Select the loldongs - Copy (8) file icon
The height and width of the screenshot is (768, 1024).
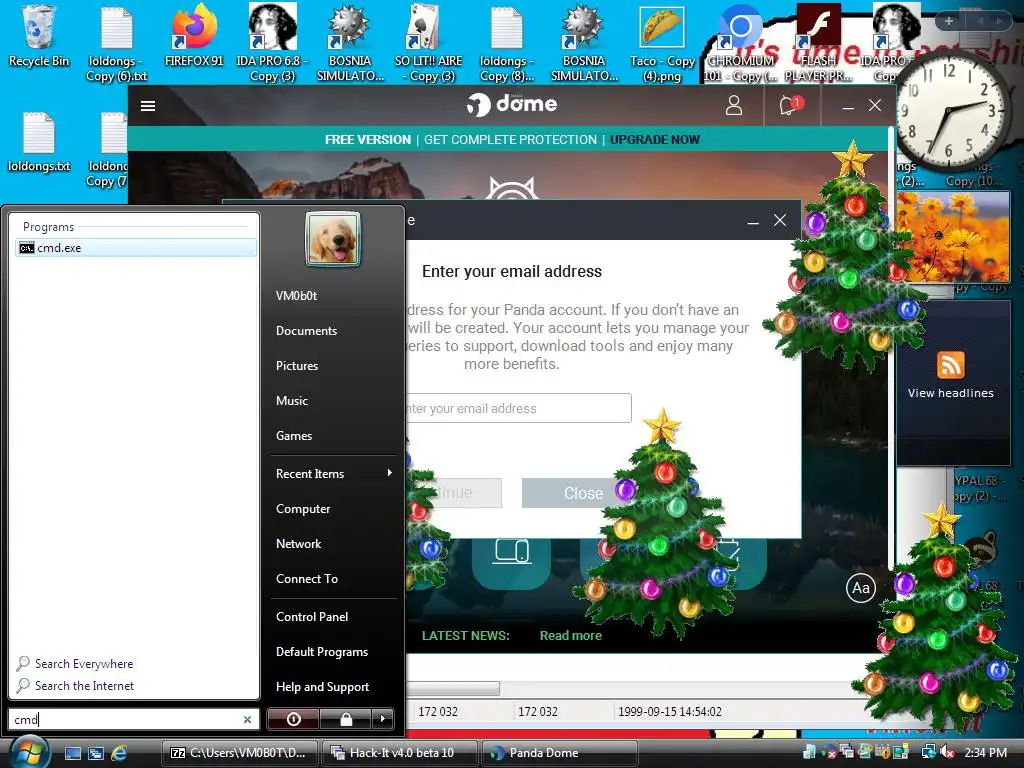[x=506, y=43]
